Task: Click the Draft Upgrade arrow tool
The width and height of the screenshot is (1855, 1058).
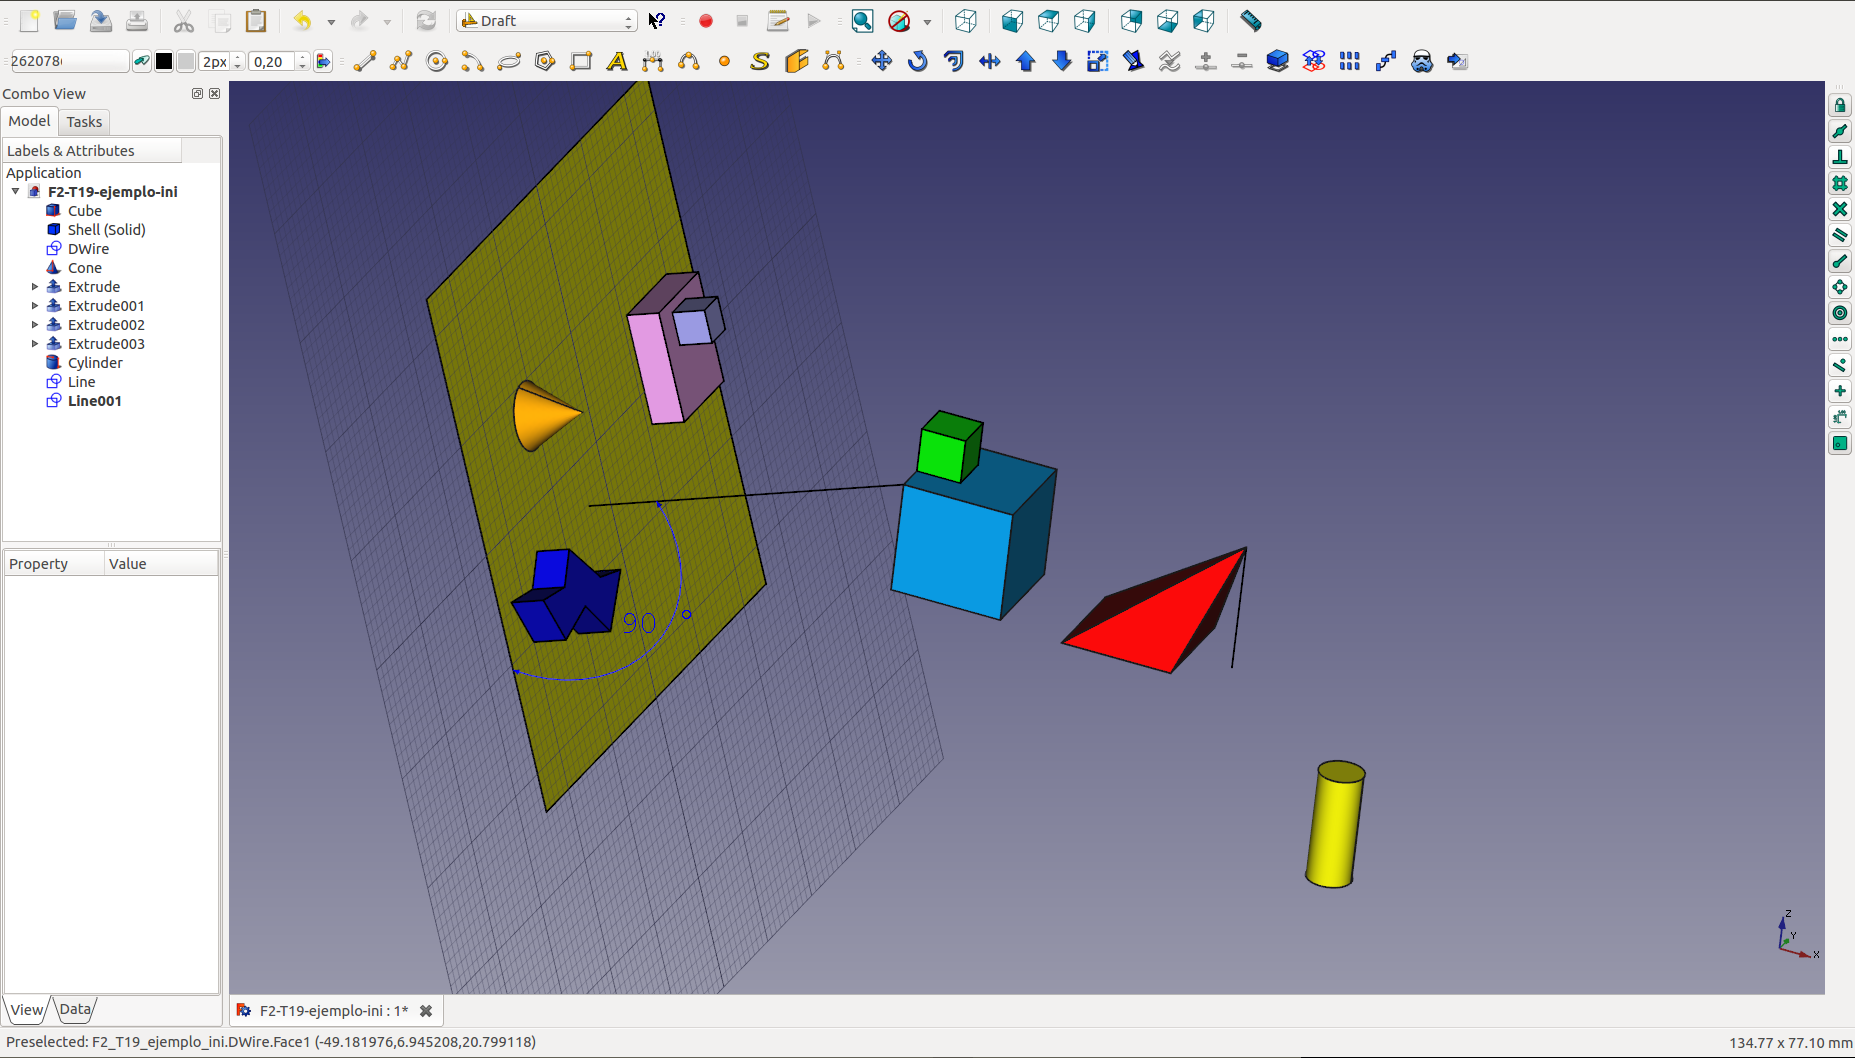Action: click(1025, 62)
